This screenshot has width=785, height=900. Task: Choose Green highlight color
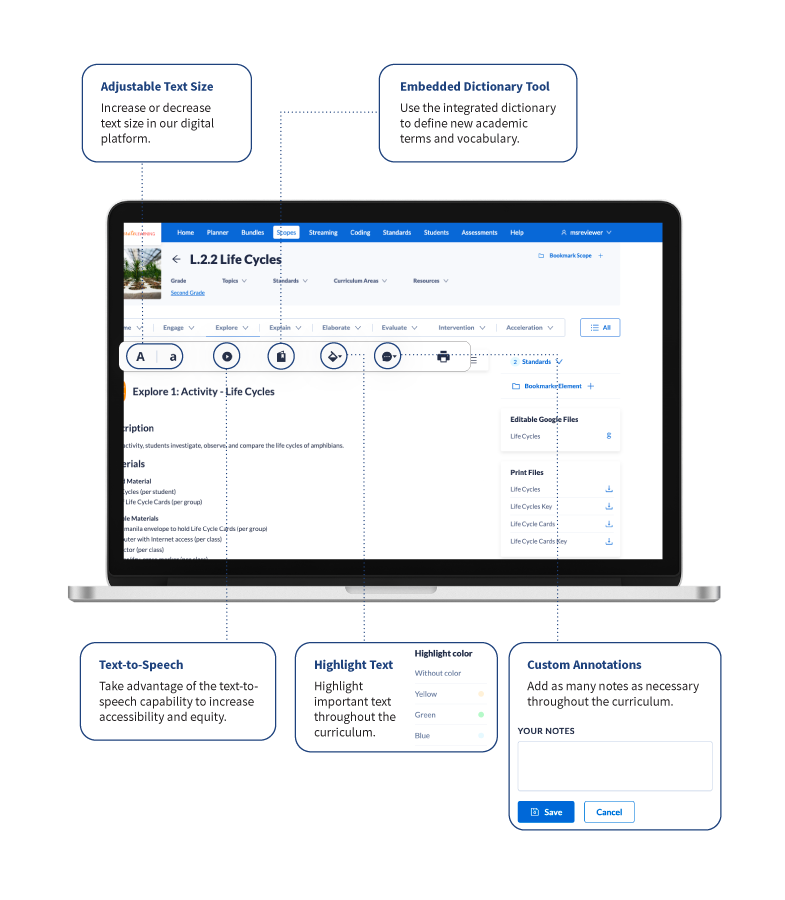[x=450, y=715]
